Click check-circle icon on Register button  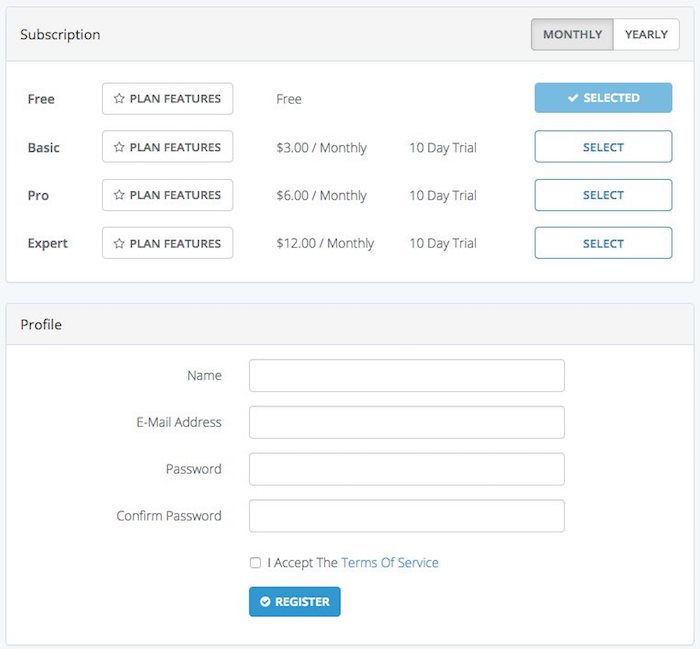click(x=265, y=602)
